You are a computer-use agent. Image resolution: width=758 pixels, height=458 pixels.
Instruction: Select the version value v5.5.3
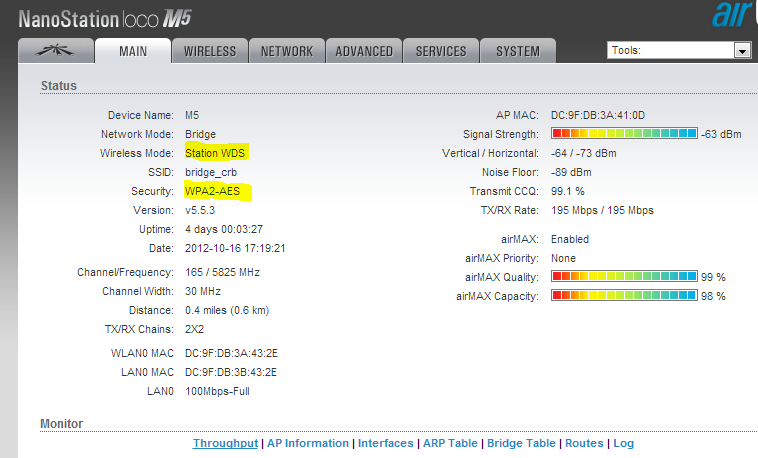(200, 210)
